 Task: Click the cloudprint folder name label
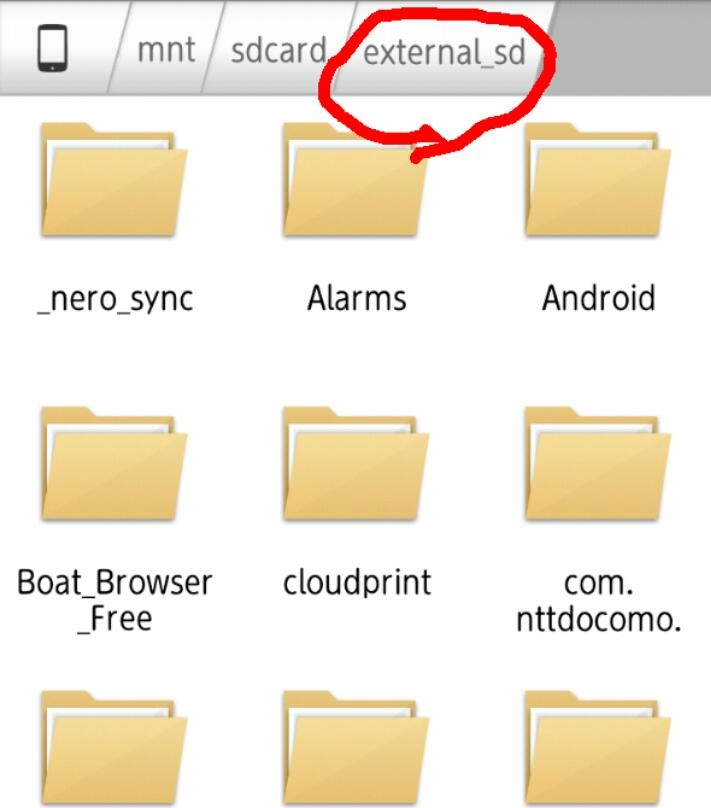tap(357, 583)
